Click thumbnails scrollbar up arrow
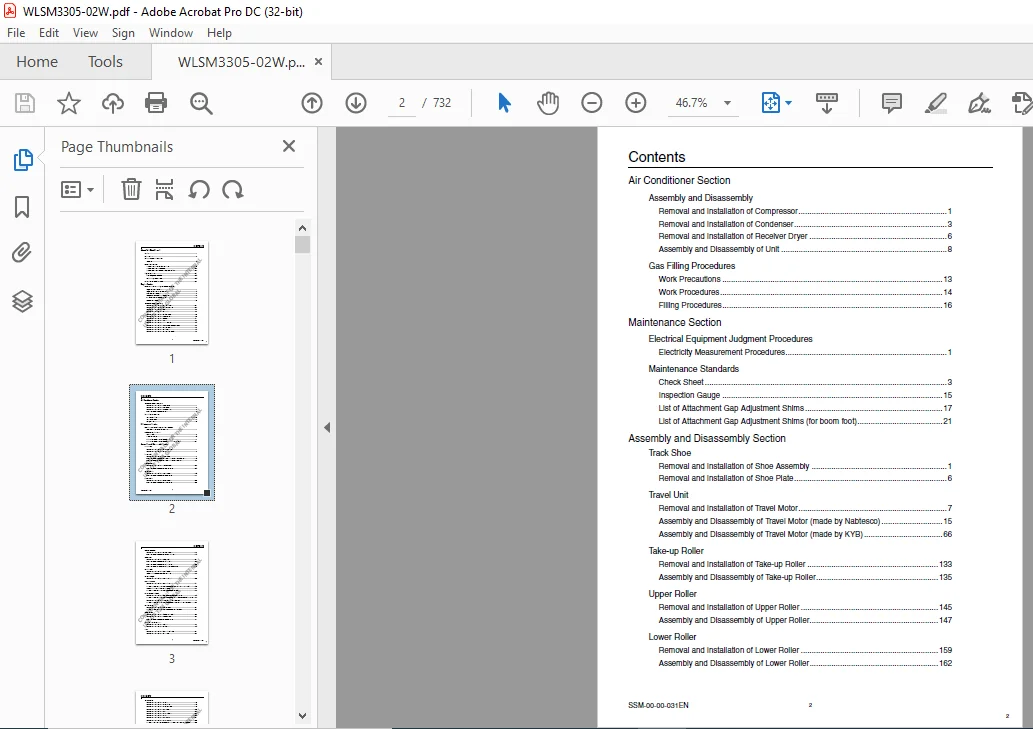Screen dimensions: 1033x729 302,228
